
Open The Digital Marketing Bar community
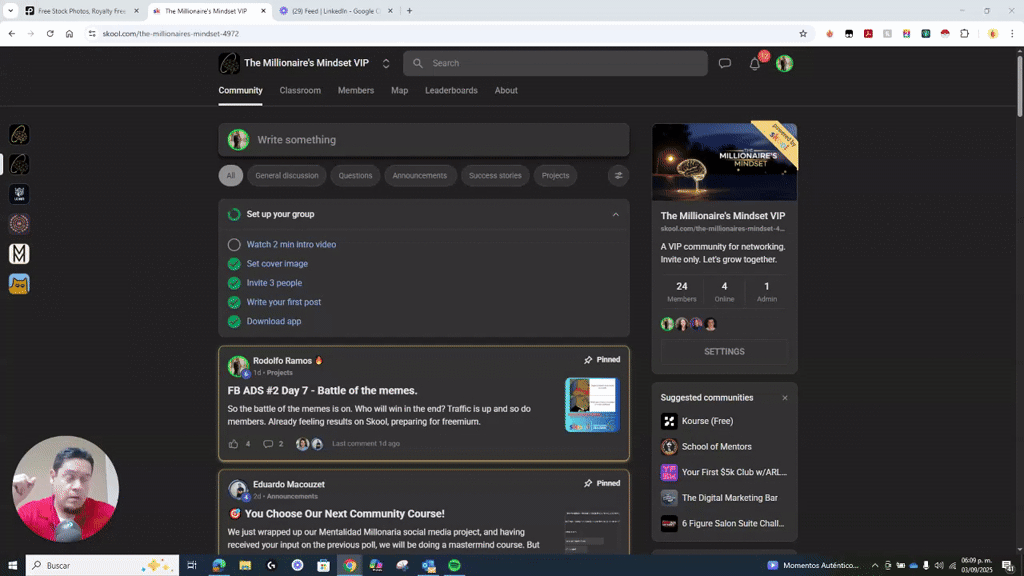(x=729, y=498)
